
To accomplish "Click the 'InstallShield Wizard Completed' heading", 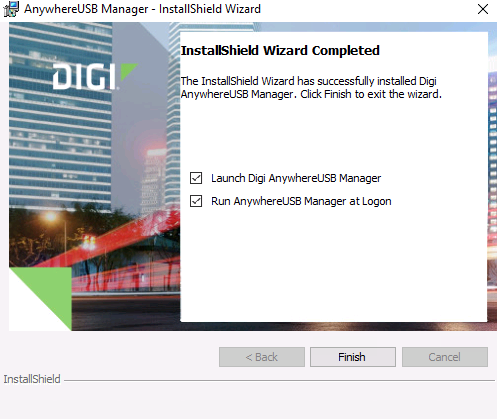I will coord(280,51).
